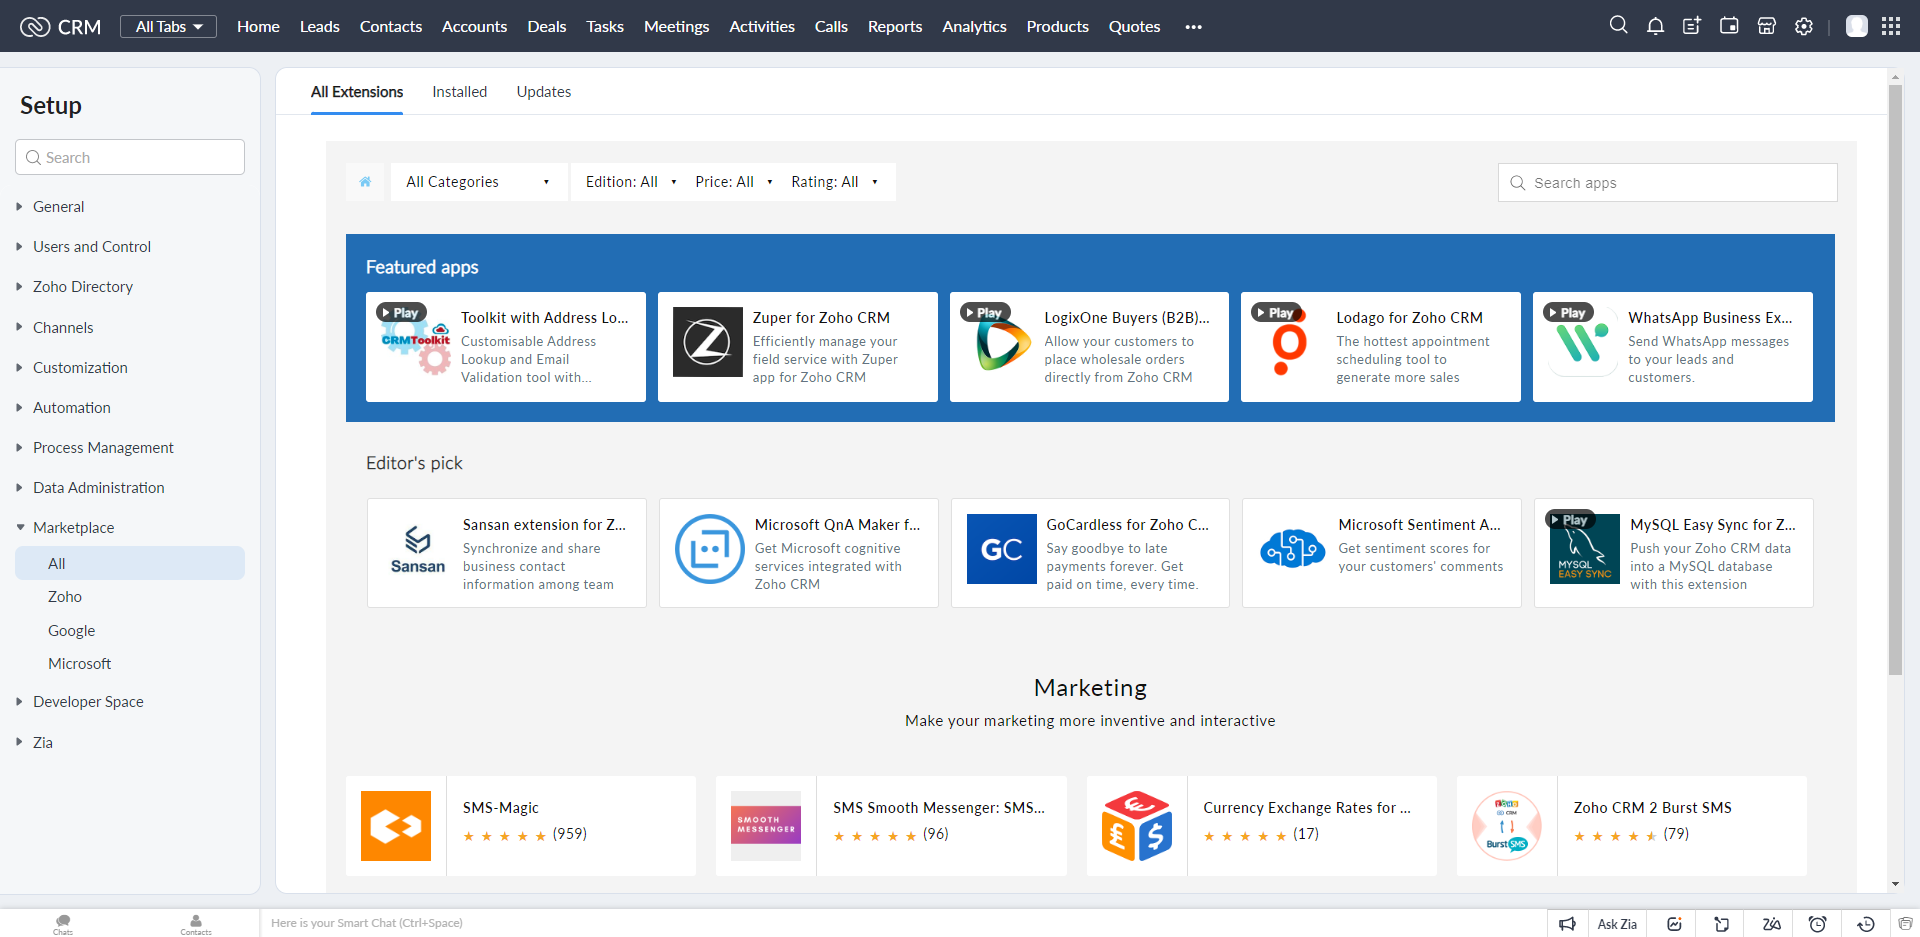Viewport: 1920px width, 937px height.
Task: Open the alarm clock reminders icon
Action: pyautogui.click(x=1817, y=924)
